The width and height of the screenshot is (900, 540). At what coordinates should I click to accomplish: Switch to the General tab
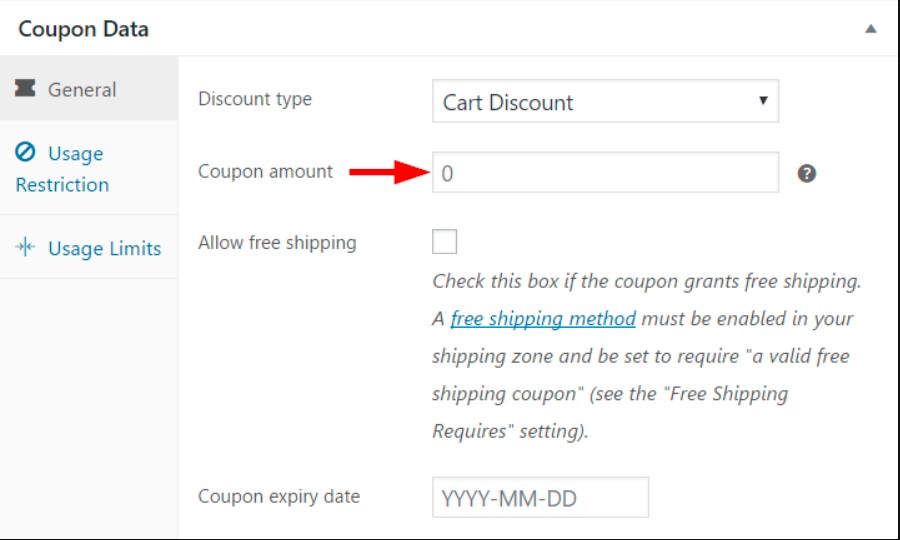click(82, 89)
